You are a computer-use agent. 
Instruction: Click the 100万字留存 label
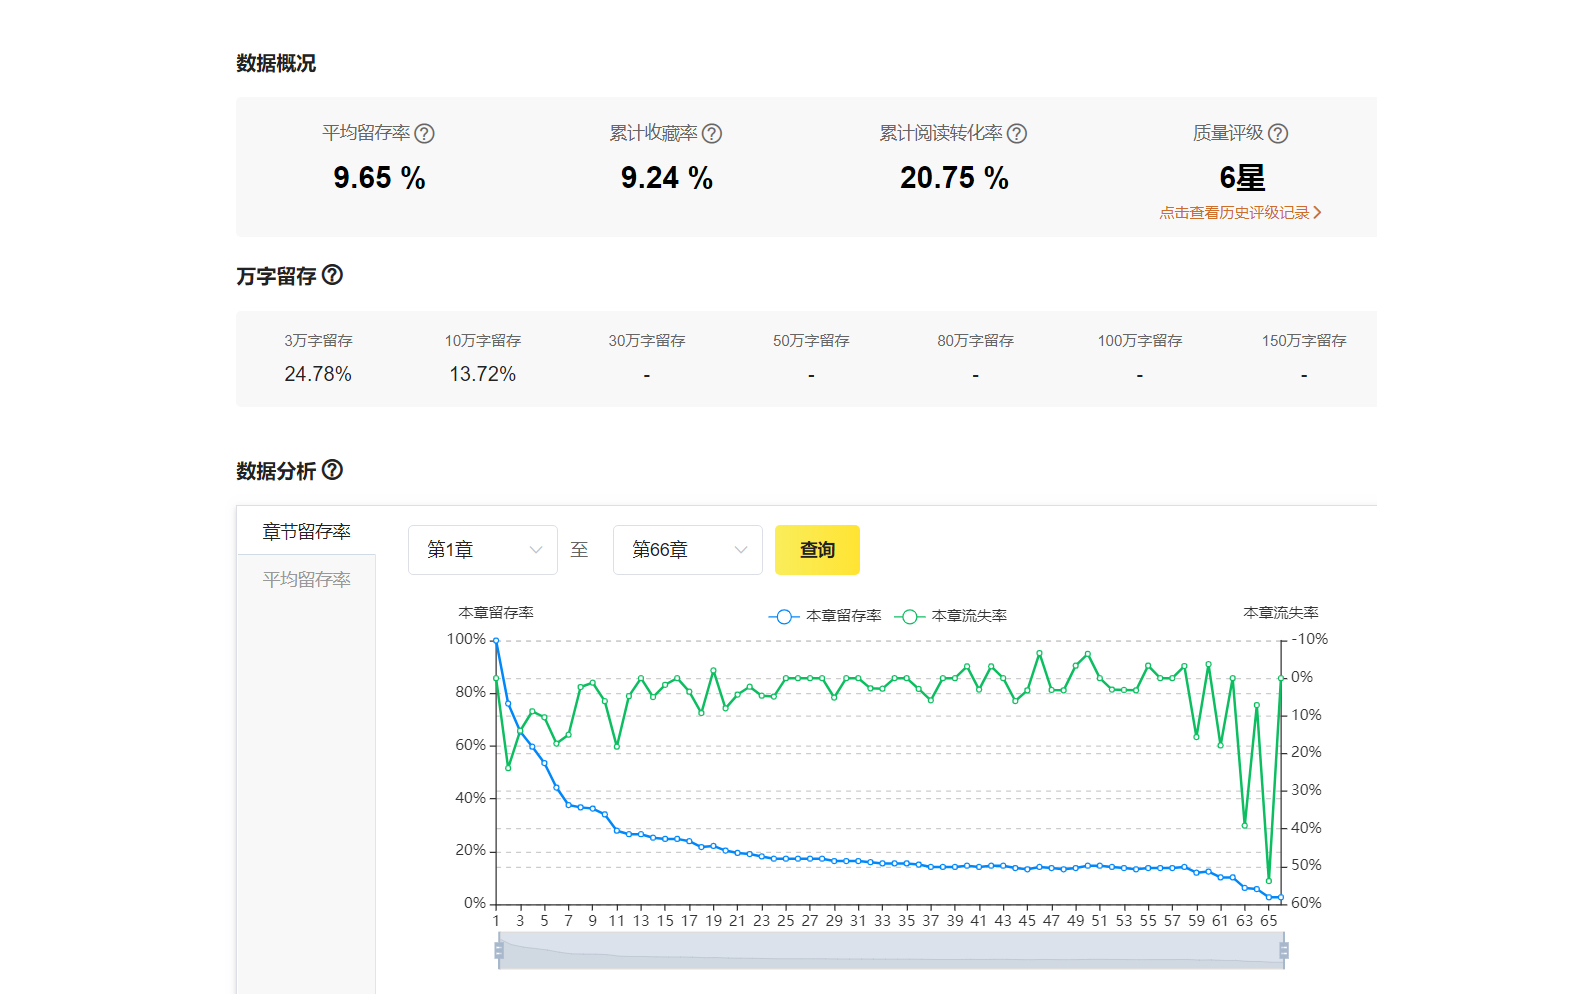tap(1140, 341)
